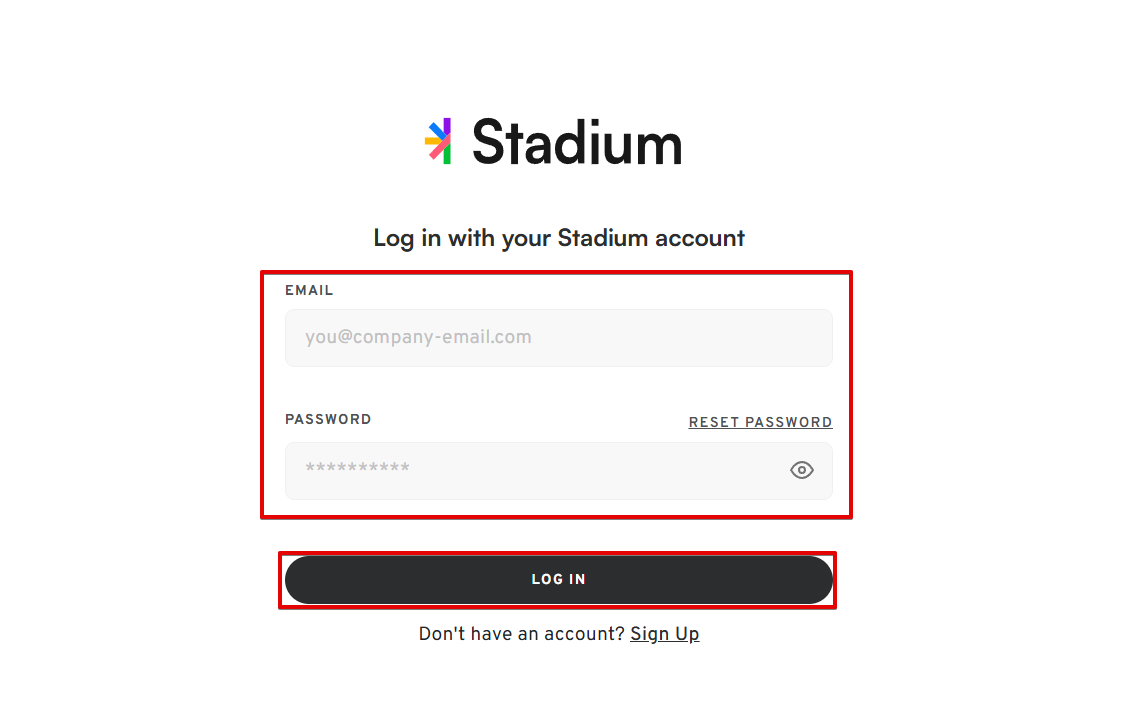Image resolution: width=1121 pixels, height=703 pixels.
Task: Click the PASSWORD field label
Action: coord(328,419)
